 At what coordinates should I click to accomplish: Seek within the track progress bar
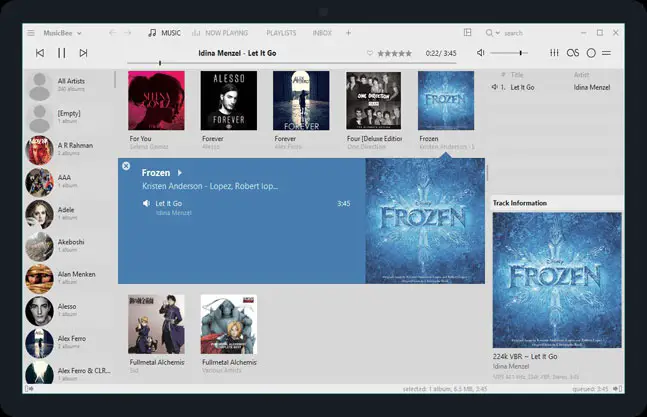coord(292,63)
